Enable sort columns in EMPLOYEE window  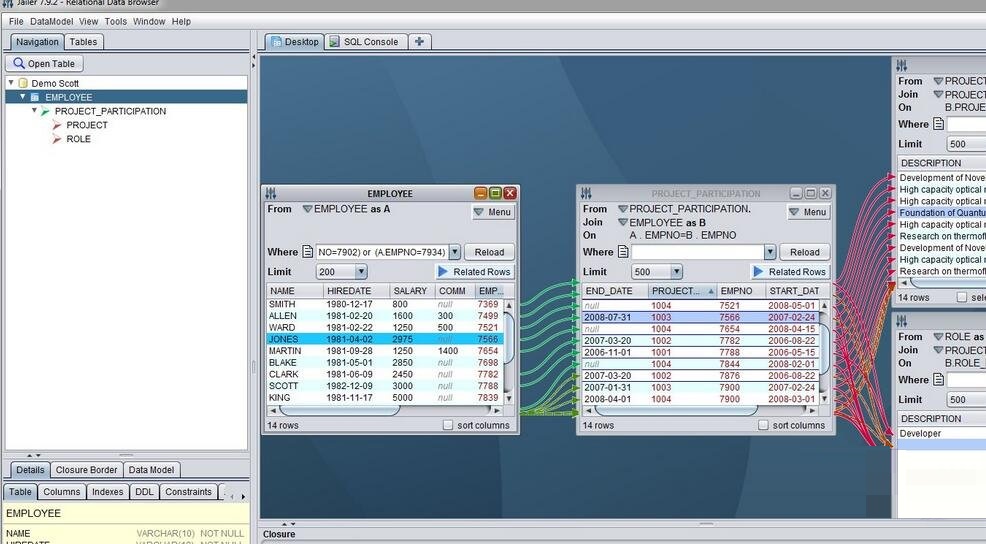449,425
